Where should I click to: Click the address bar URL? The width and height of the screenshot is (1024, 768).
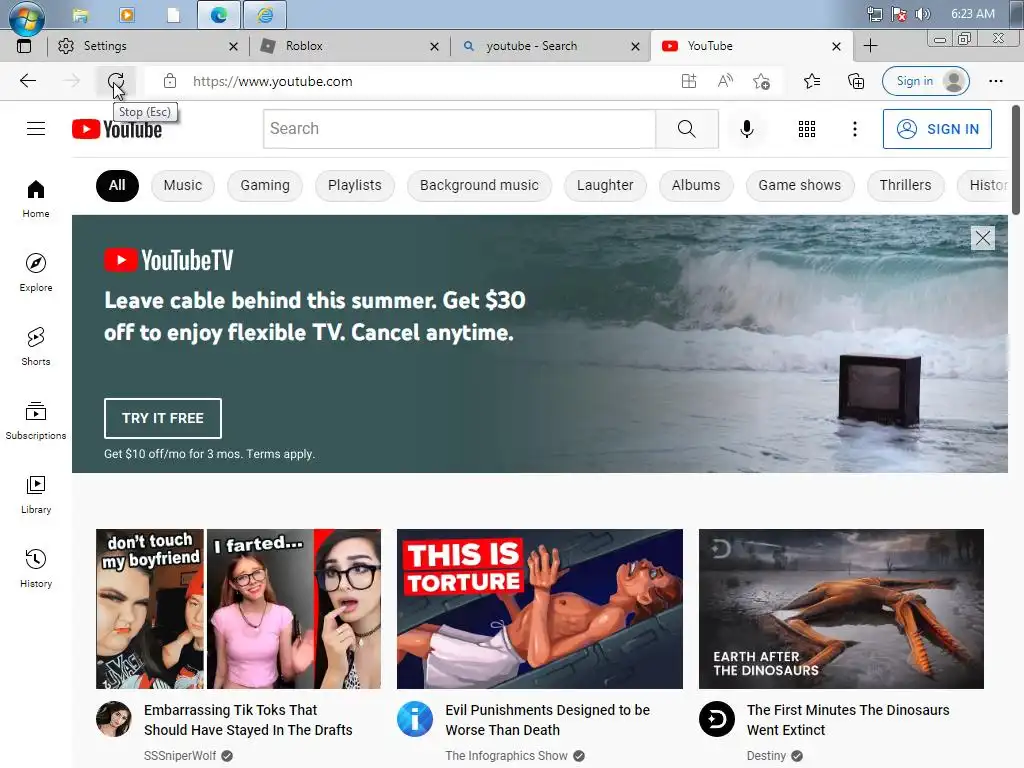272,81
